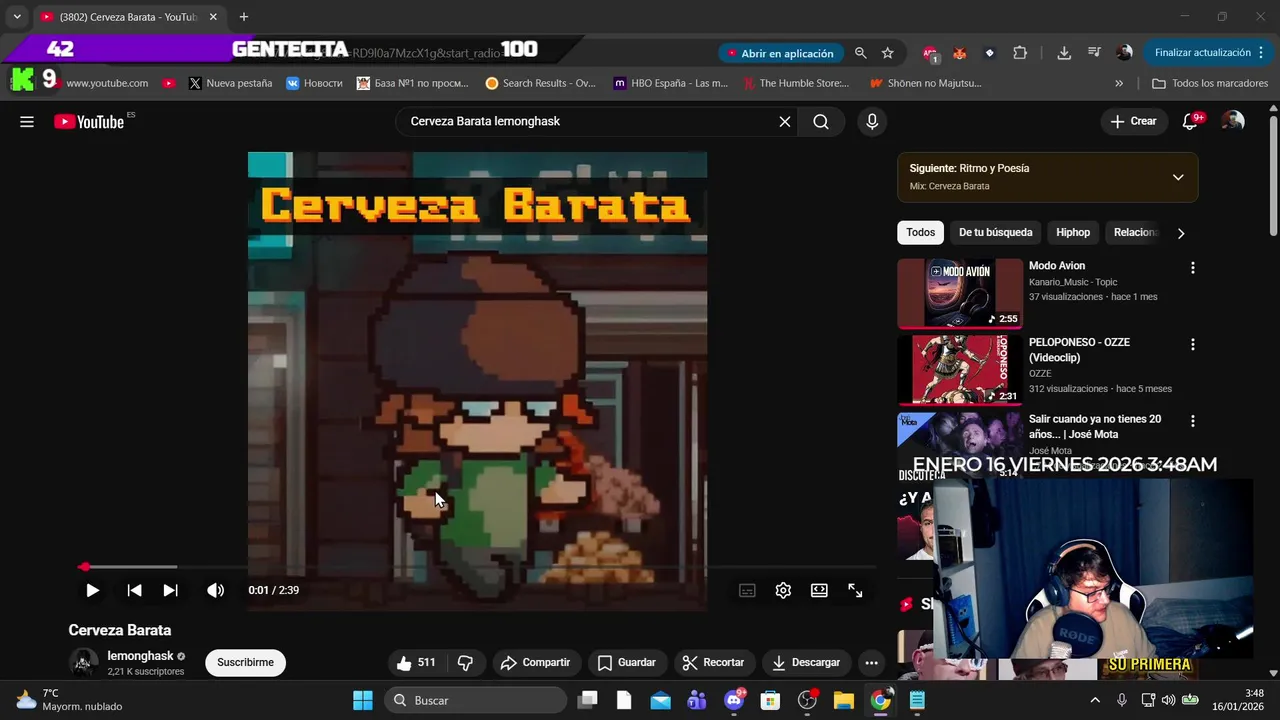Image resolution: width=1280 pixels, height=720 pixels.
Task: Play the Cerveza Barata video
Action: coord(92,590)
